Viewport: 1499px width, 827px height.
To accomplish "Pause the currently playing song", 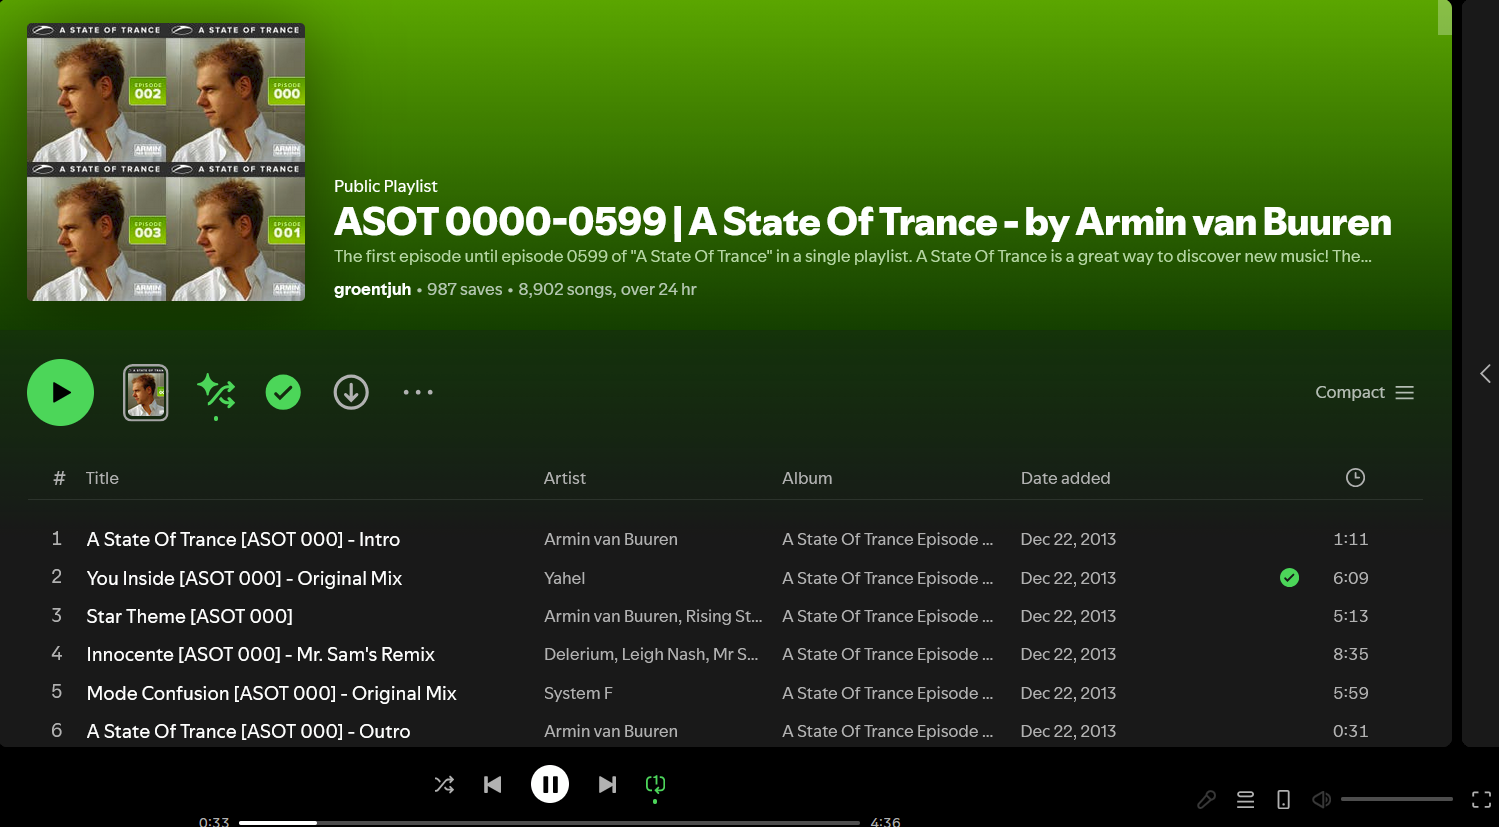I will coord(550,785).
